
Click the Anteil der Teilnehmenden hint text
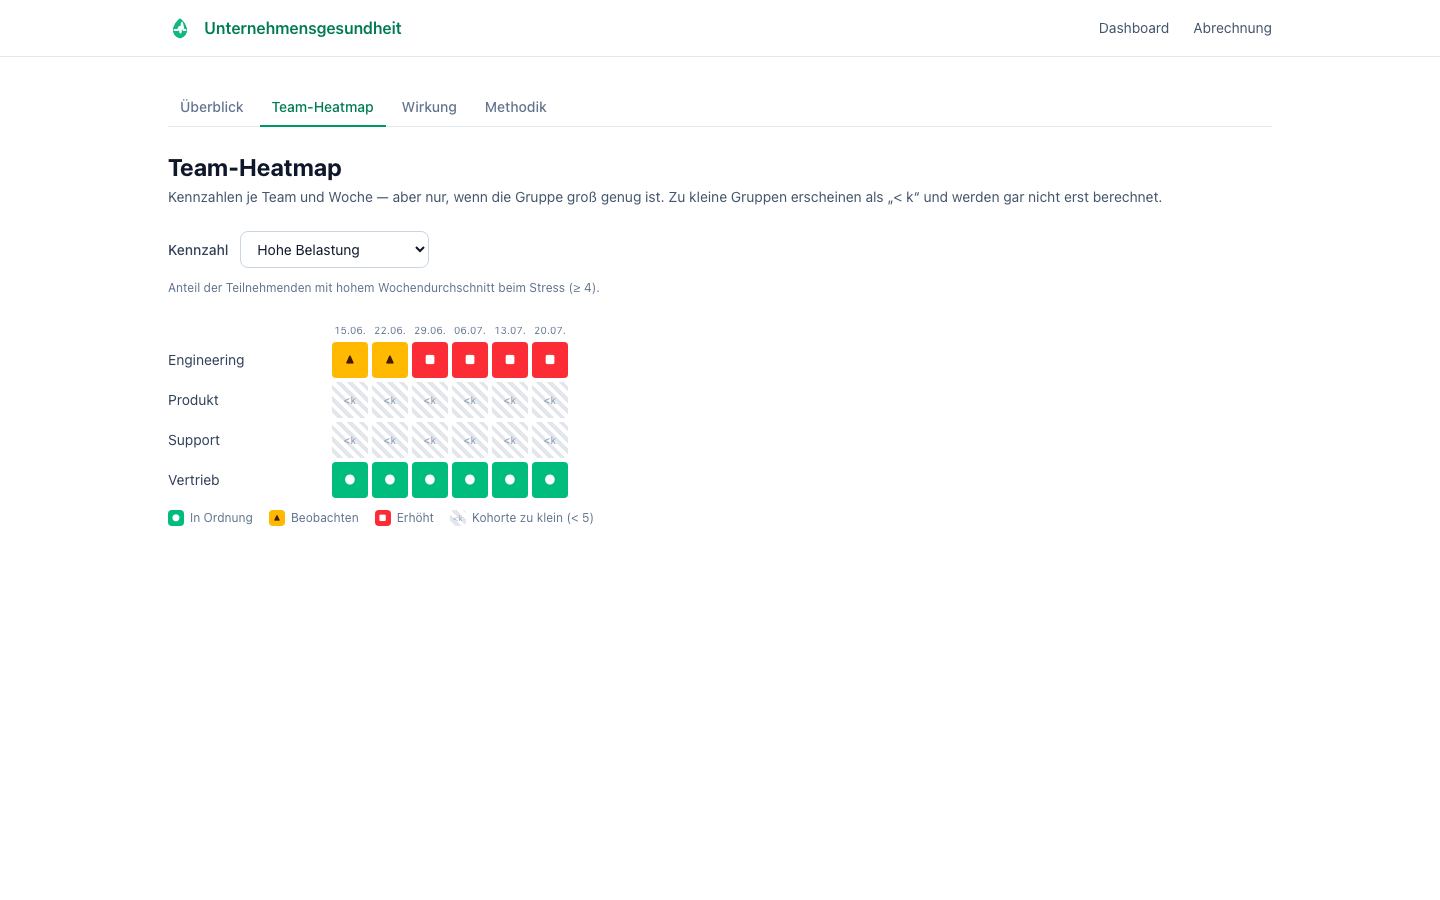(384, 288)
